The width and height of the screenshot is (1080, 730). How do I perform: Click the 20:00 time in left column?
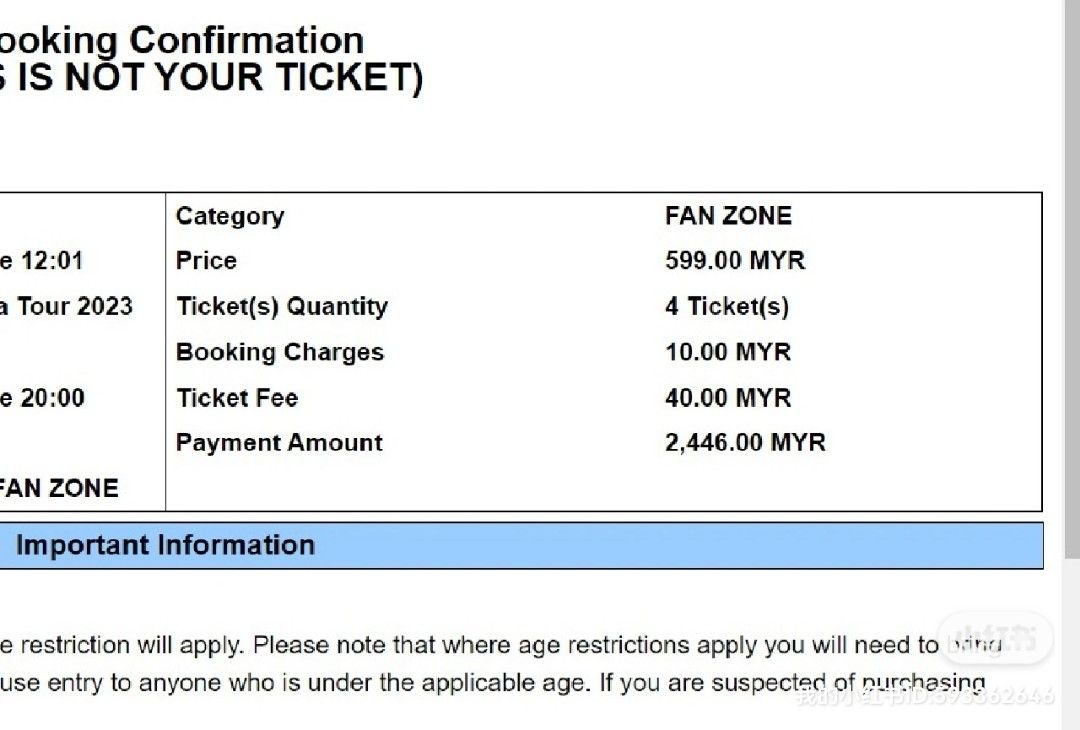pos(50,398)
